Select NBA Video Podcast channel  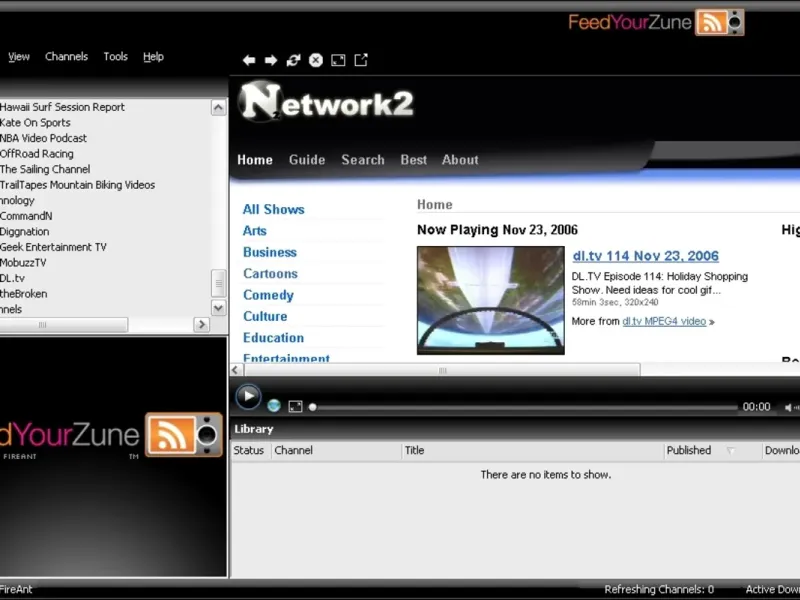pyautogui.click(x=43, y=138)
